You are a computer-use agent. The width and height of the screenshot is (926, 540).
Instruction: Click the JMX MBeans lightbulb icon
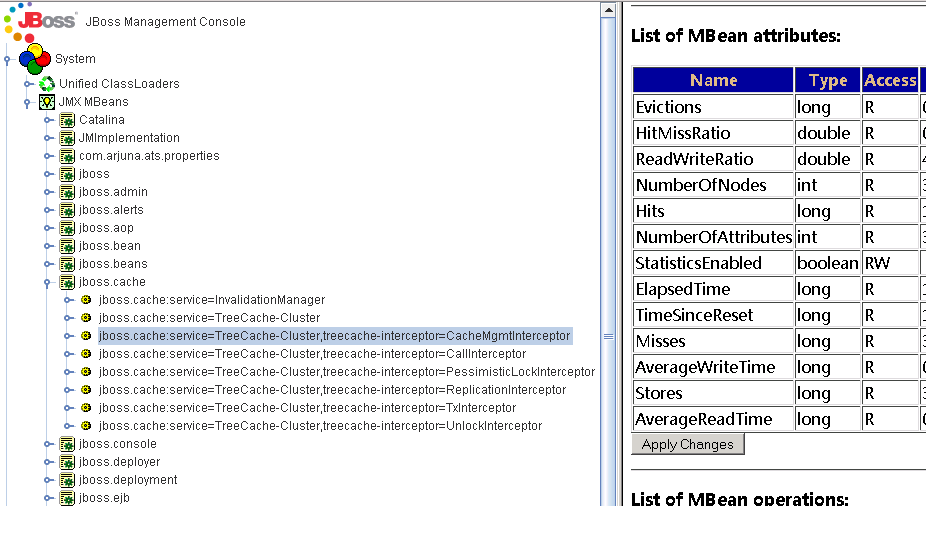pos(47,102)
